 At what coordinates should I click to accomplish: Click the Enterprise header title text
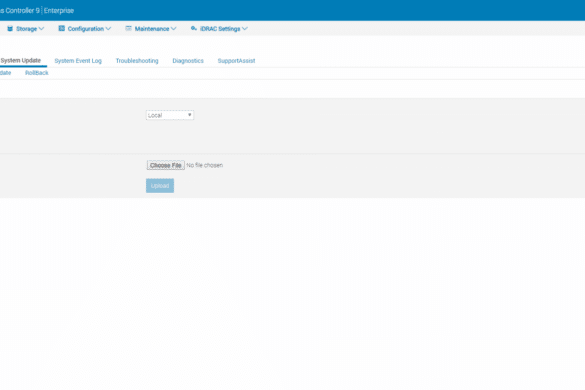59,10
